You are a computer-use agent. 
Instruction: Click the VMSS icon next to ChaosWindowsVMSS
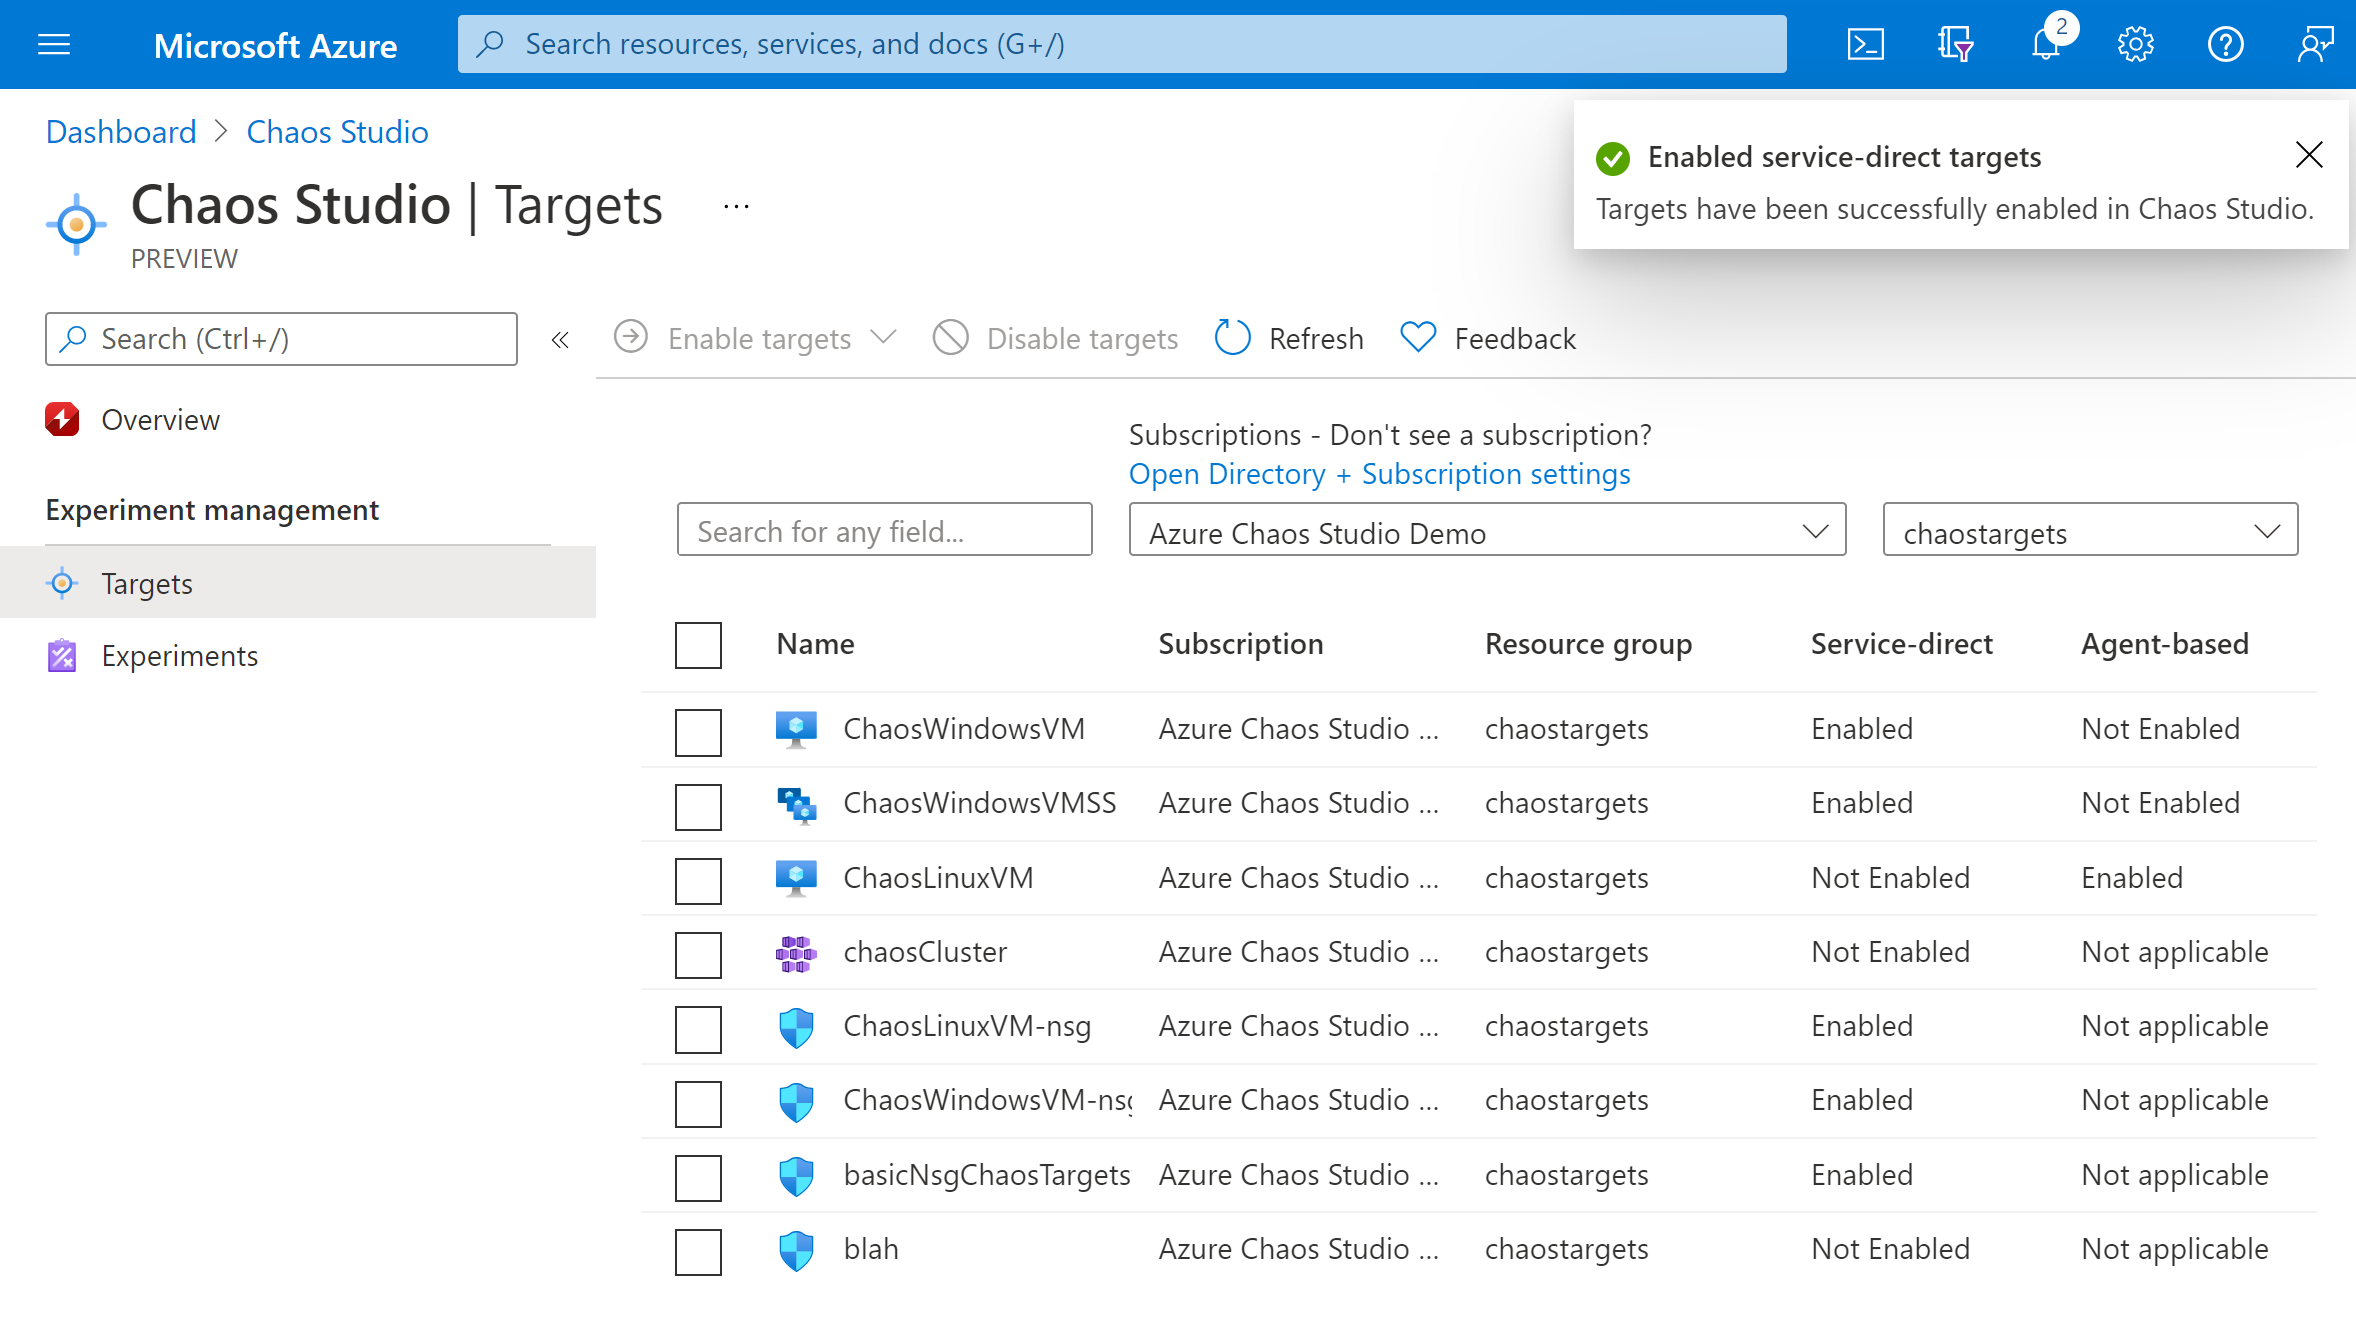coord(799,804)
